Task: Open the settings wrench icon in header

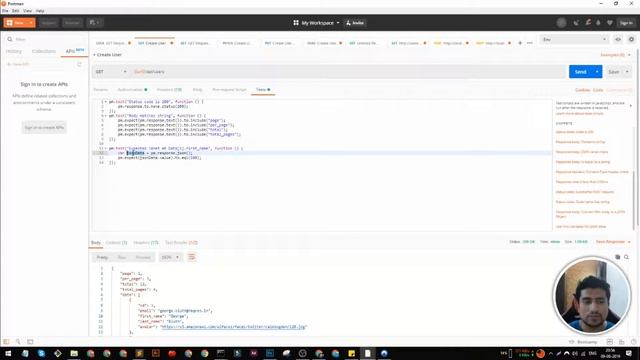Action: click(588, 23)
